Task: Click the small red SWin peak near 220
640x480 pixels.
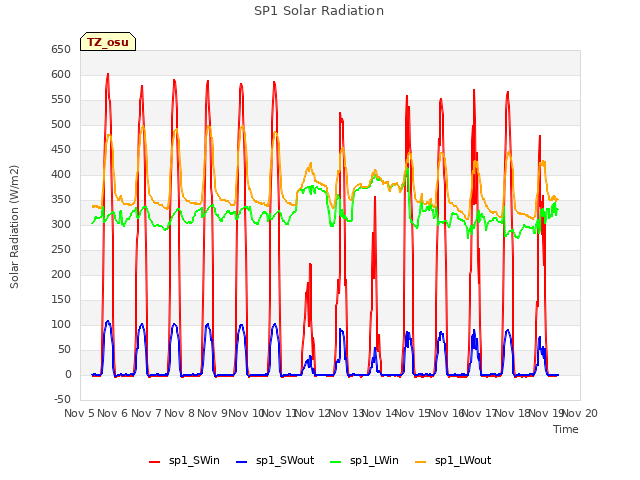Action: point(310,265)
